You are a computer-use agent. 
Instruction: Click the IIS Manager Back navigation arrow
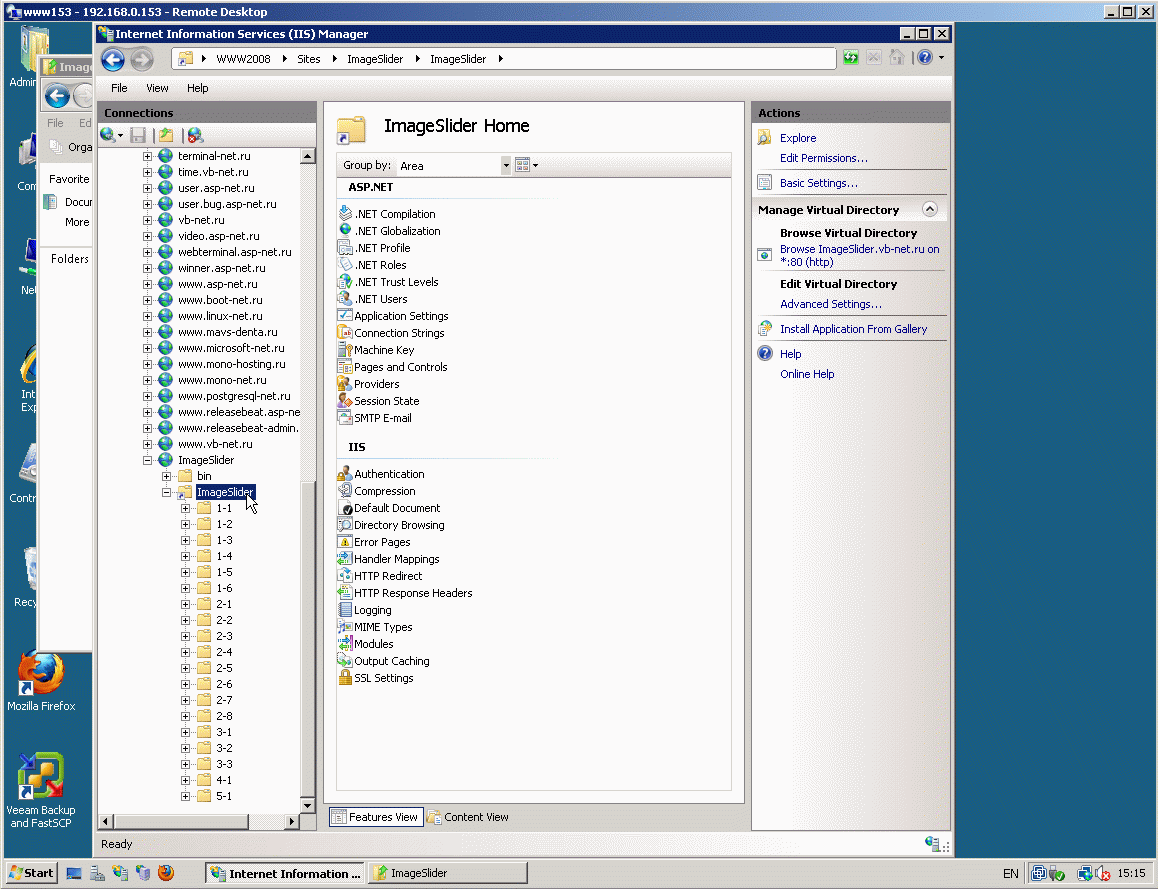coord(113,59)
